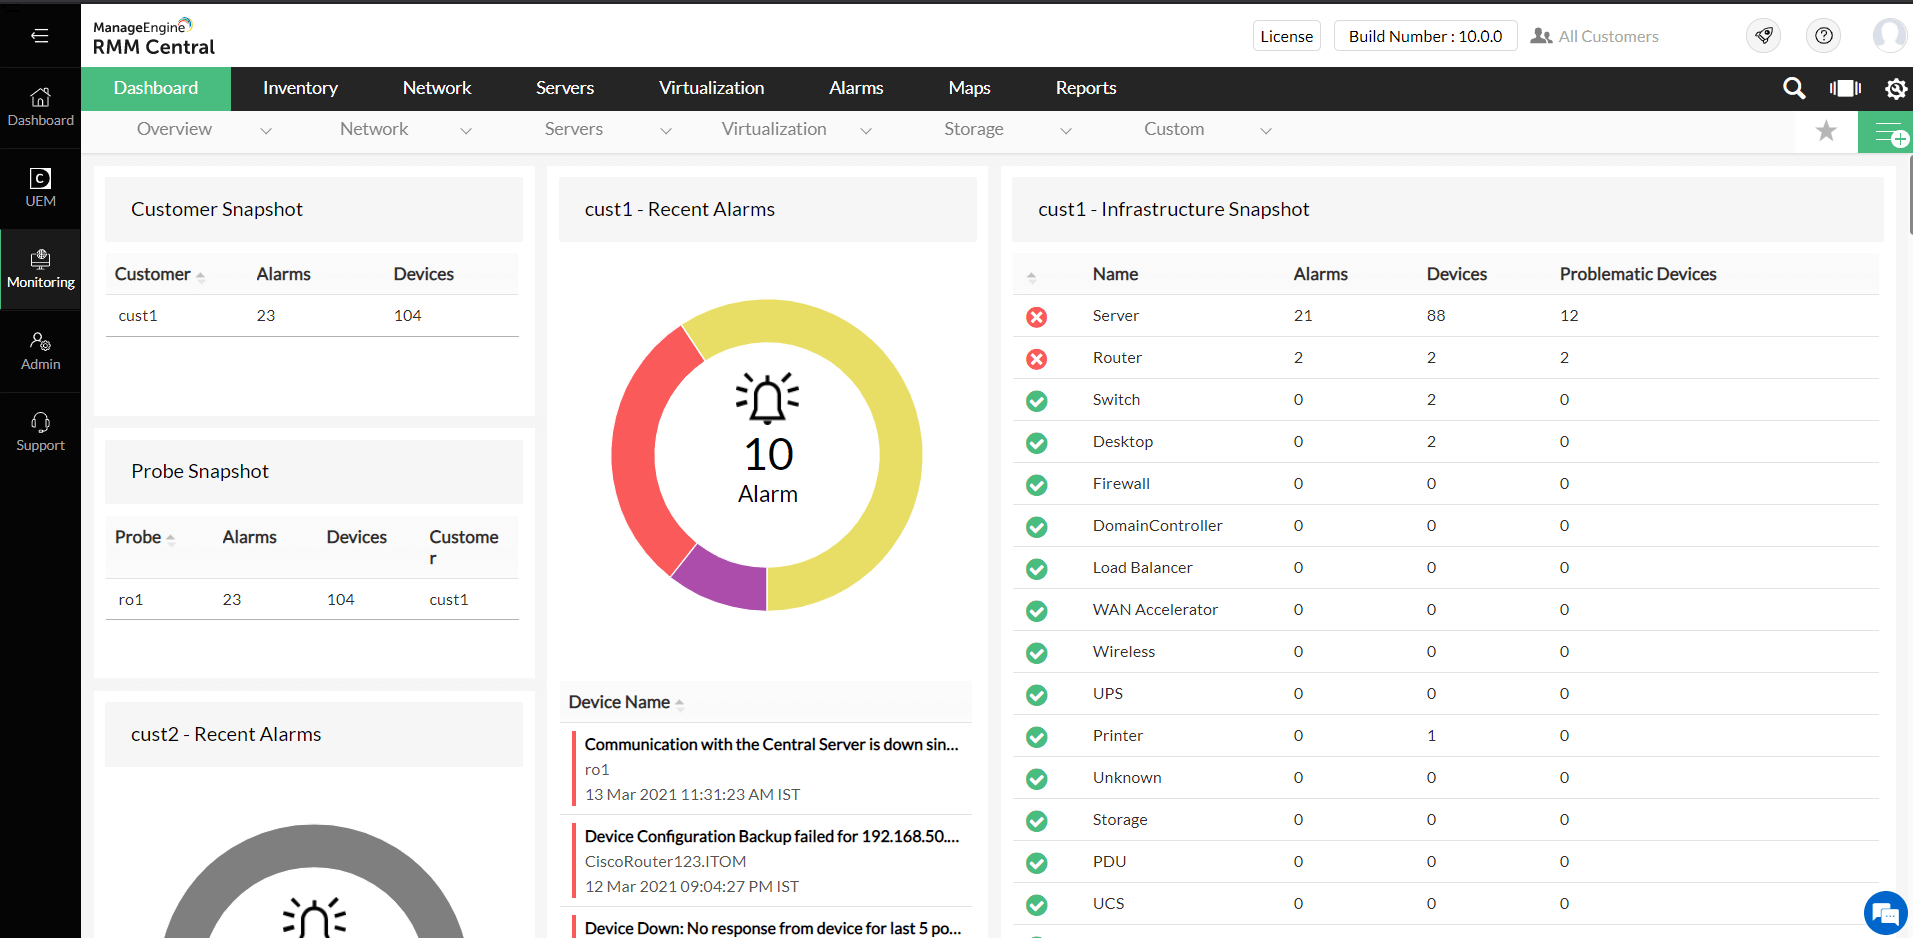Open the Settings gear menu
This screenshot has width=1913, height=938.
point(1896,88)
